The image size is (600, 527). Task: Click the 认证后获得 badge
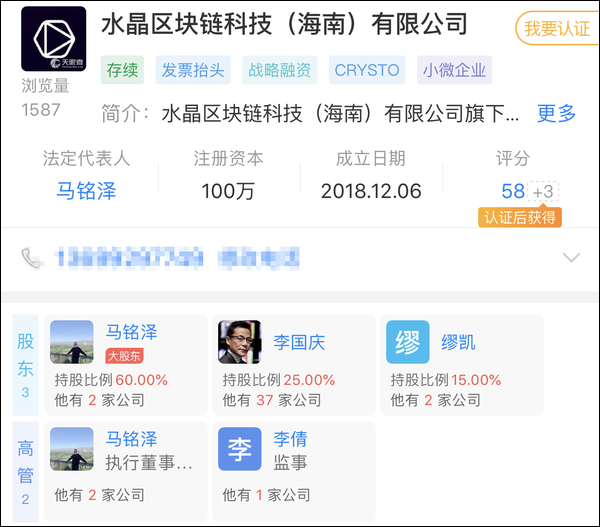tap(520, 217)
